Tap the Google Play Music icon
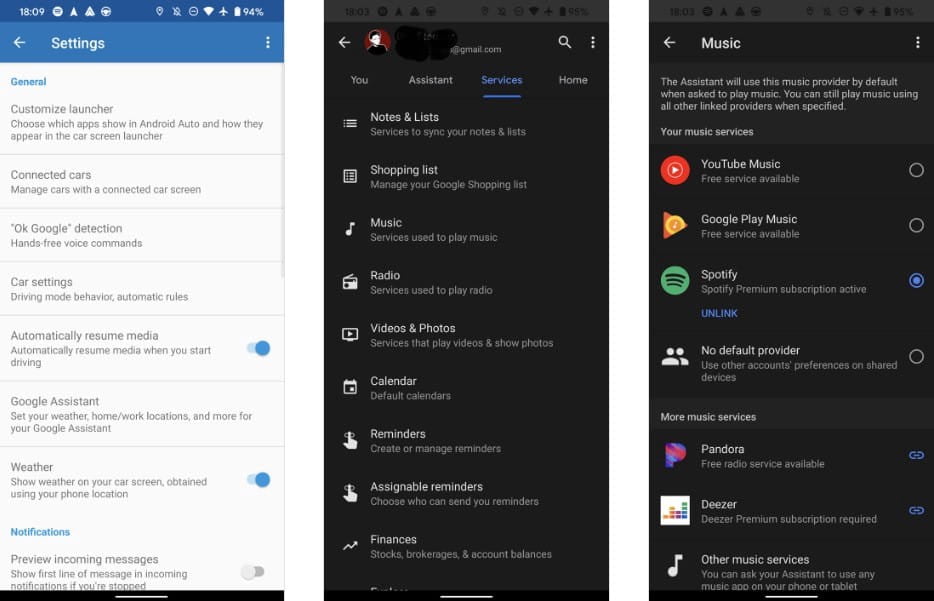 point(675,225)
